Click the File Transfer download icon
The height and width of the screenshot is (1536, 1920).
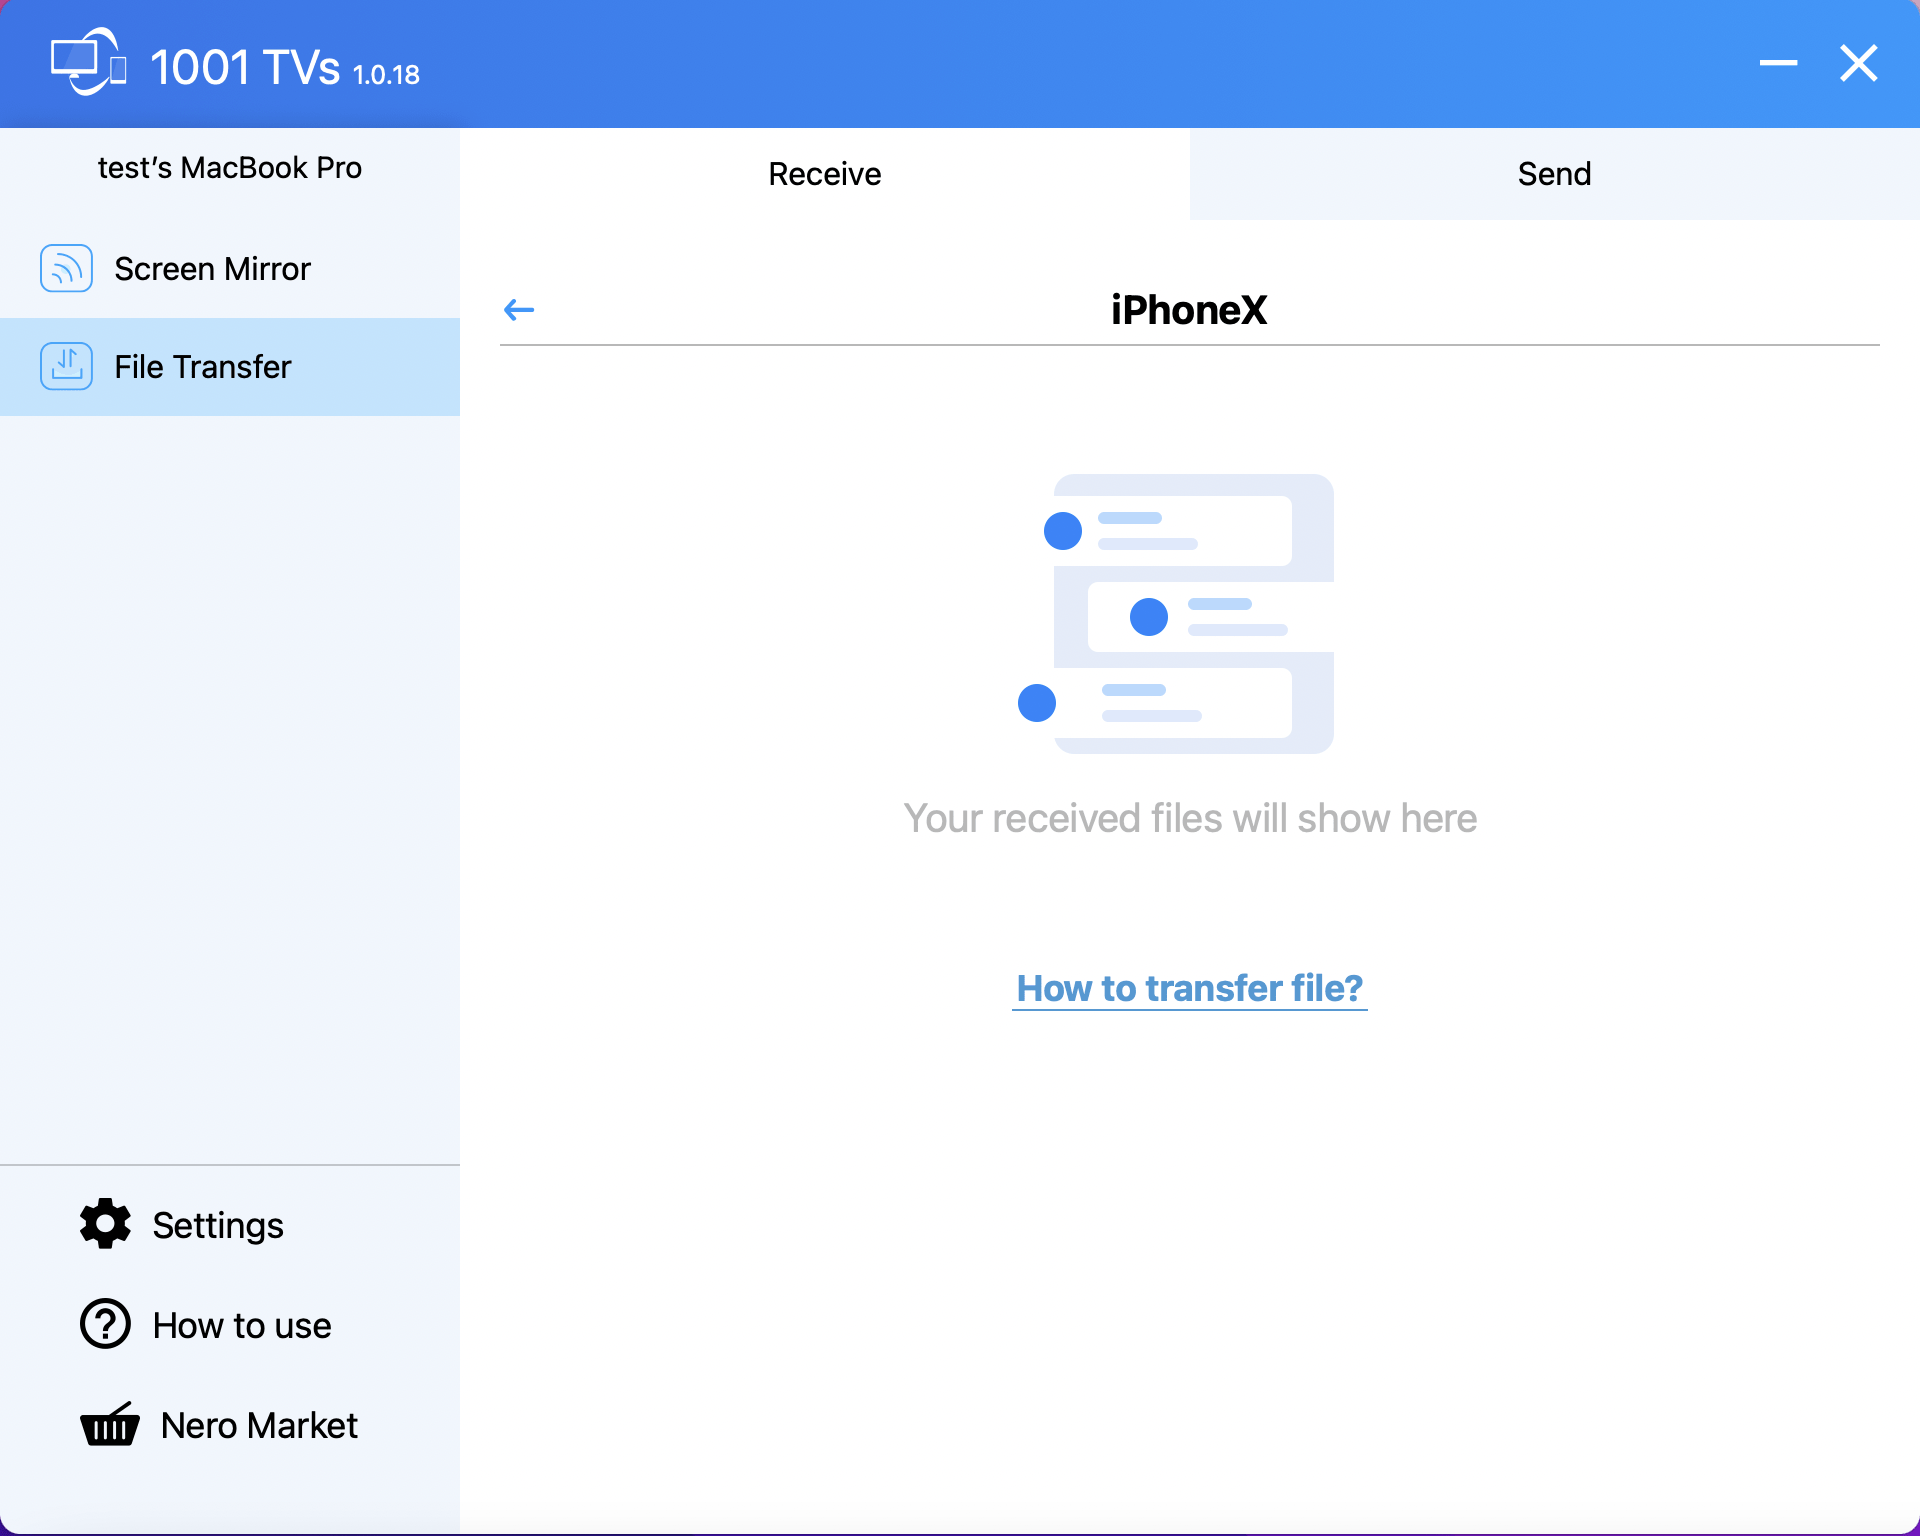66,366
